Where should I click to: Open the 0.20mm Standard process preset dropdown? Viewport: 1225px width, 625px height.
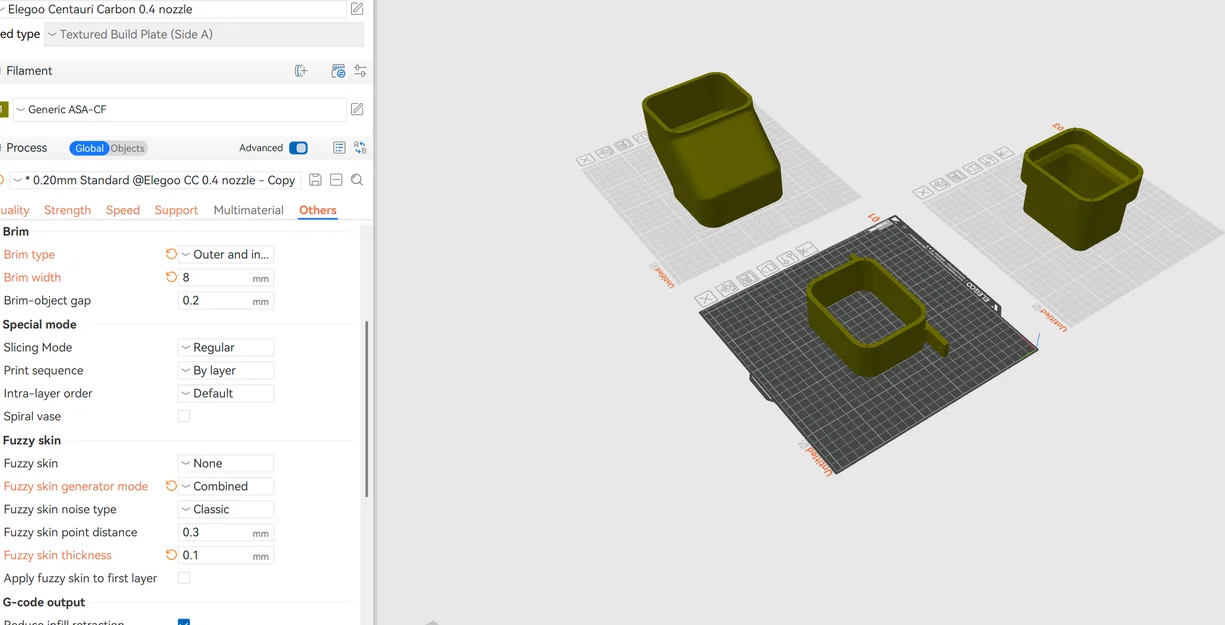[x=154, y=180]
